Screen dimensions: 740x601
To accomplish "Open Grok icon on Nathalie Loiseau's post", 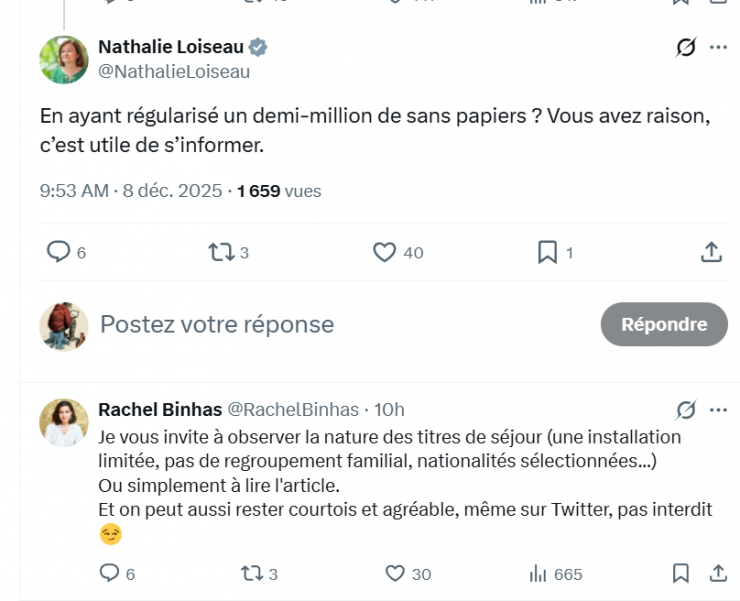I will tap(686, 47).
